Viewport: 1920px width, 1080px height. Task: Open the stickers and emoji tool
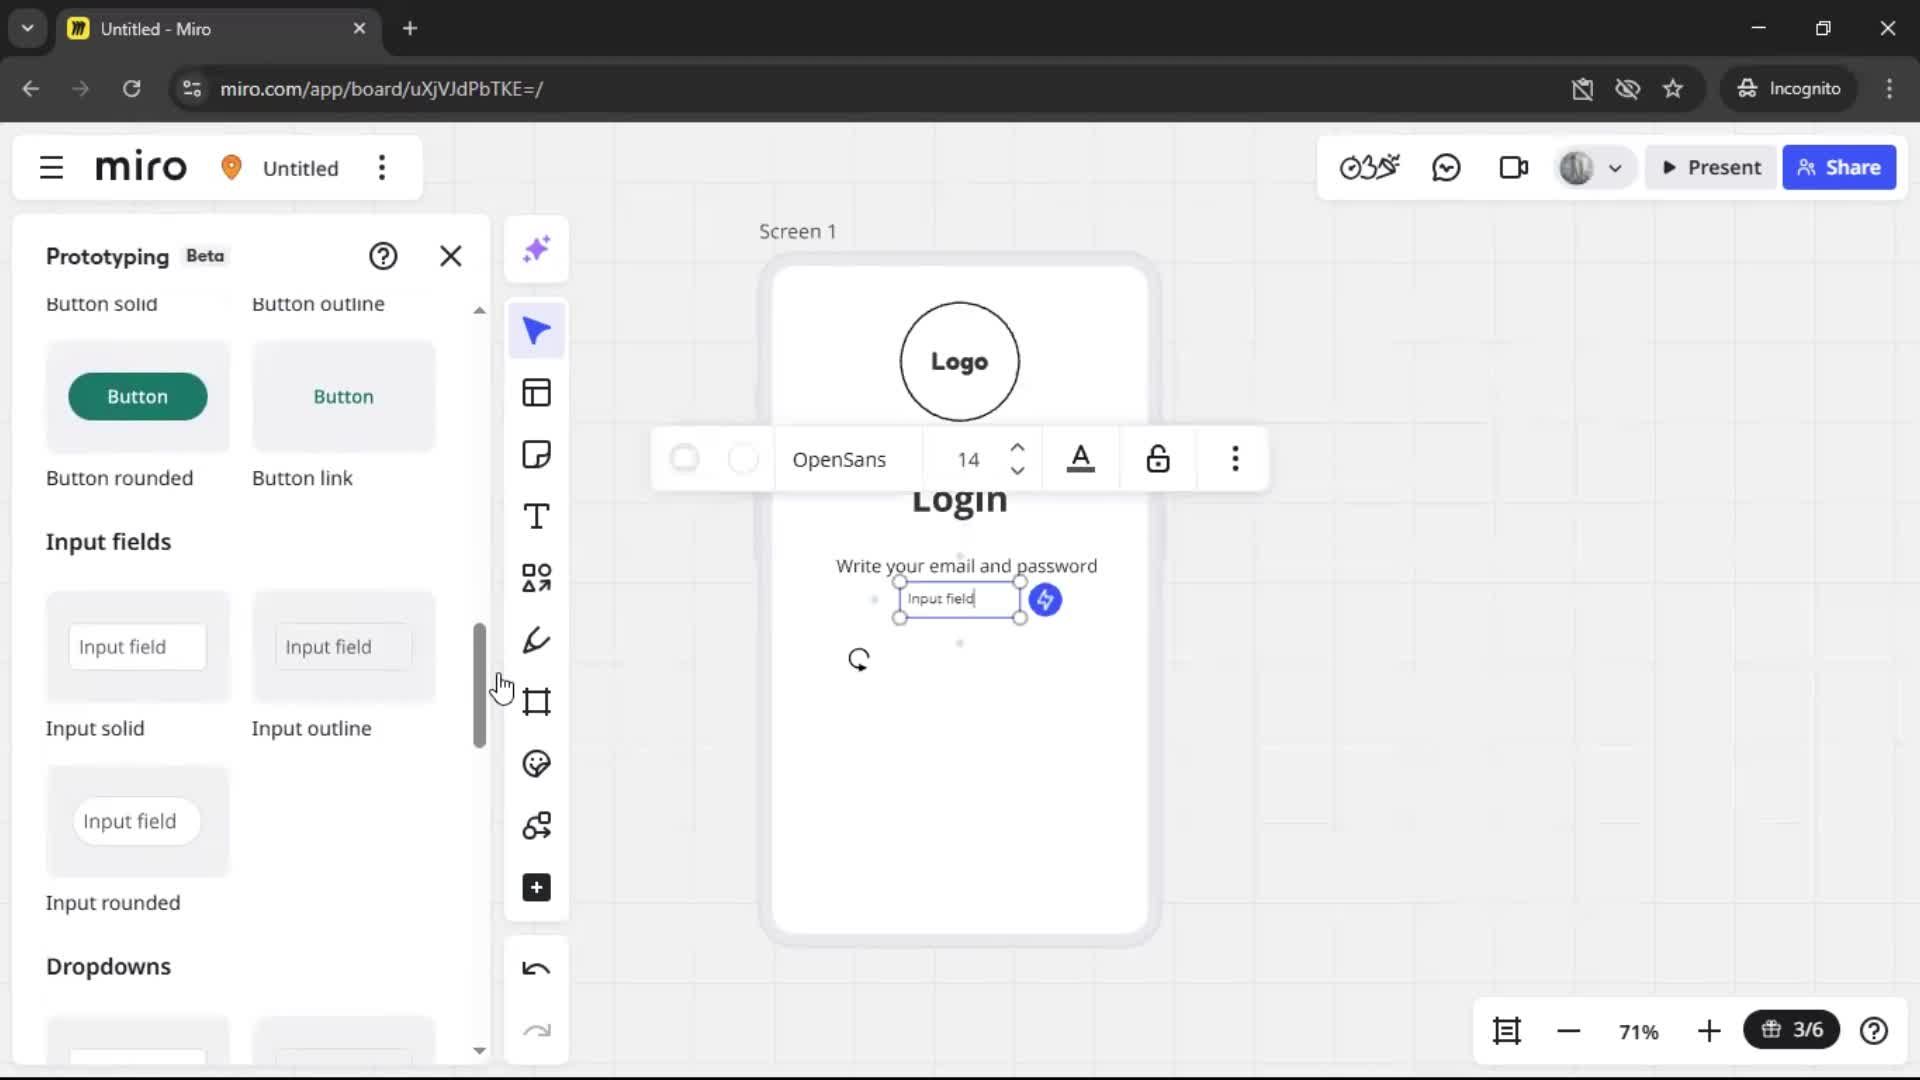[537, 764]
